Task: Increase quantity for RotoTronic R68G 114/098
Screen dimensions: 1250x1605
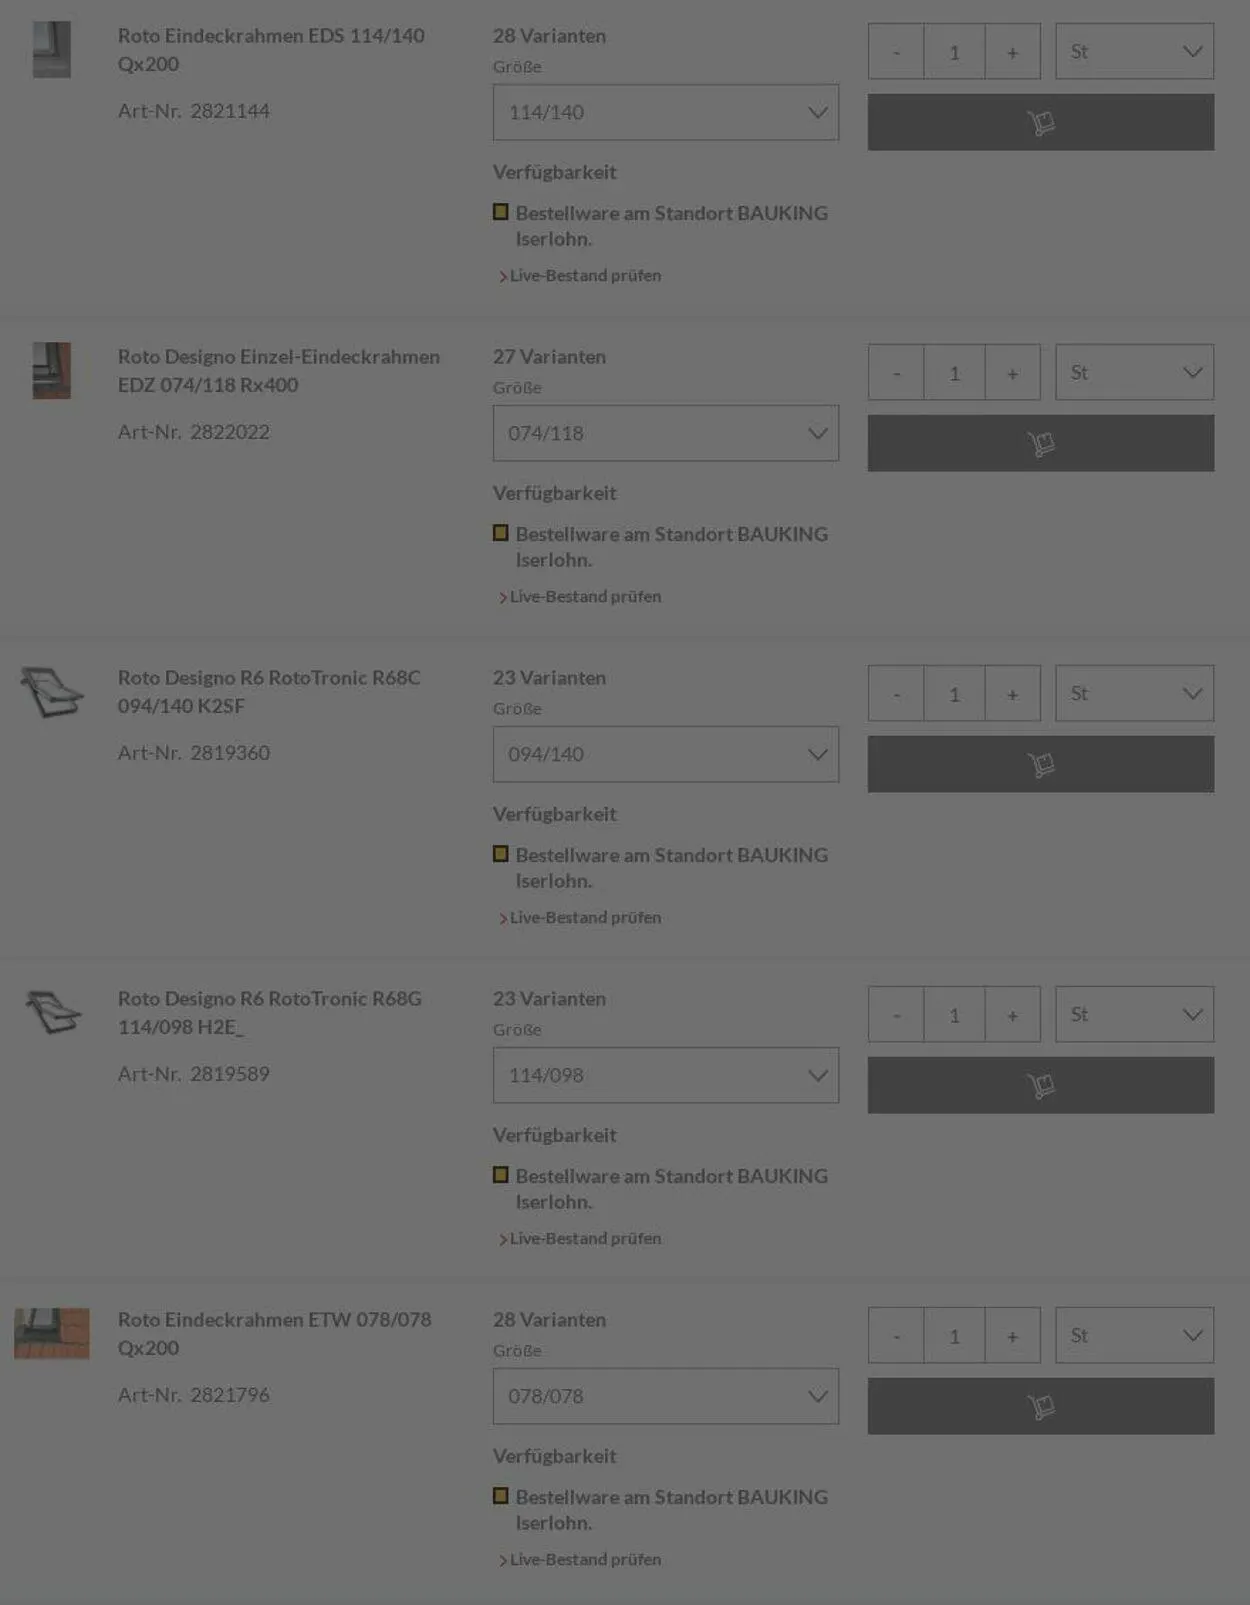Action: click(x=1012, y=1015)
